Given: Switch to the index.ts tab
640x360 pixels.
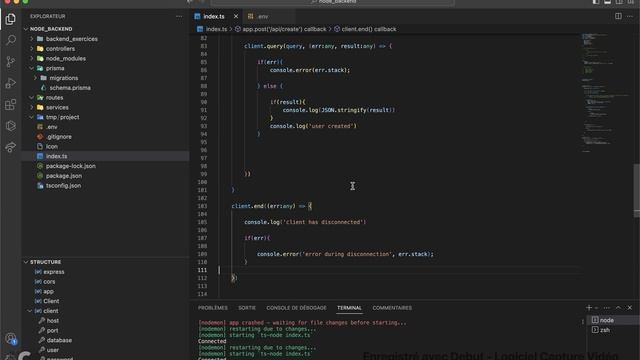Looking at the screenshot, I should pos(213,16).
